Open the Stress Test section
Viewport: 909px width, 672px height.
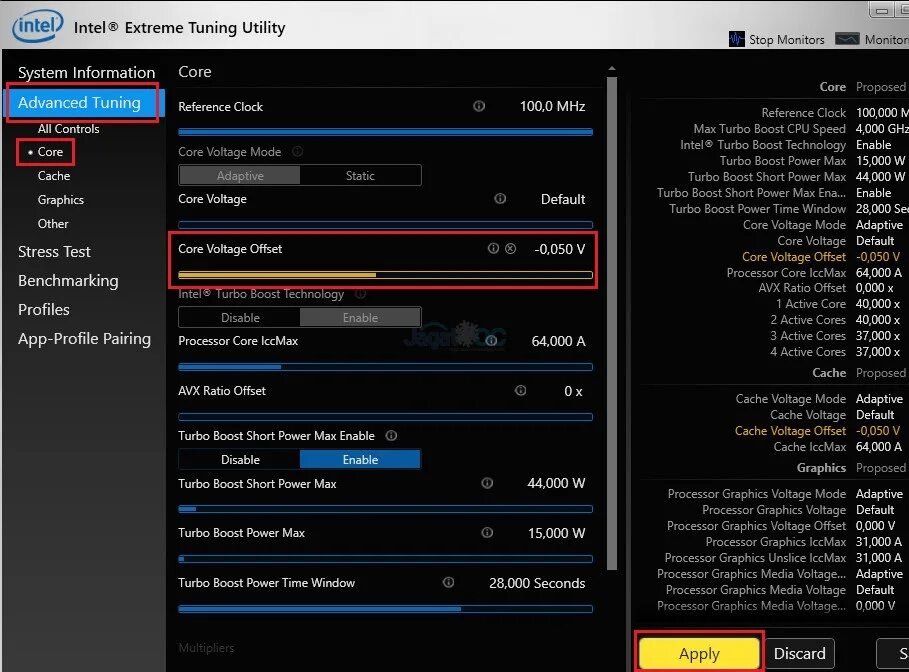[54, 252]
